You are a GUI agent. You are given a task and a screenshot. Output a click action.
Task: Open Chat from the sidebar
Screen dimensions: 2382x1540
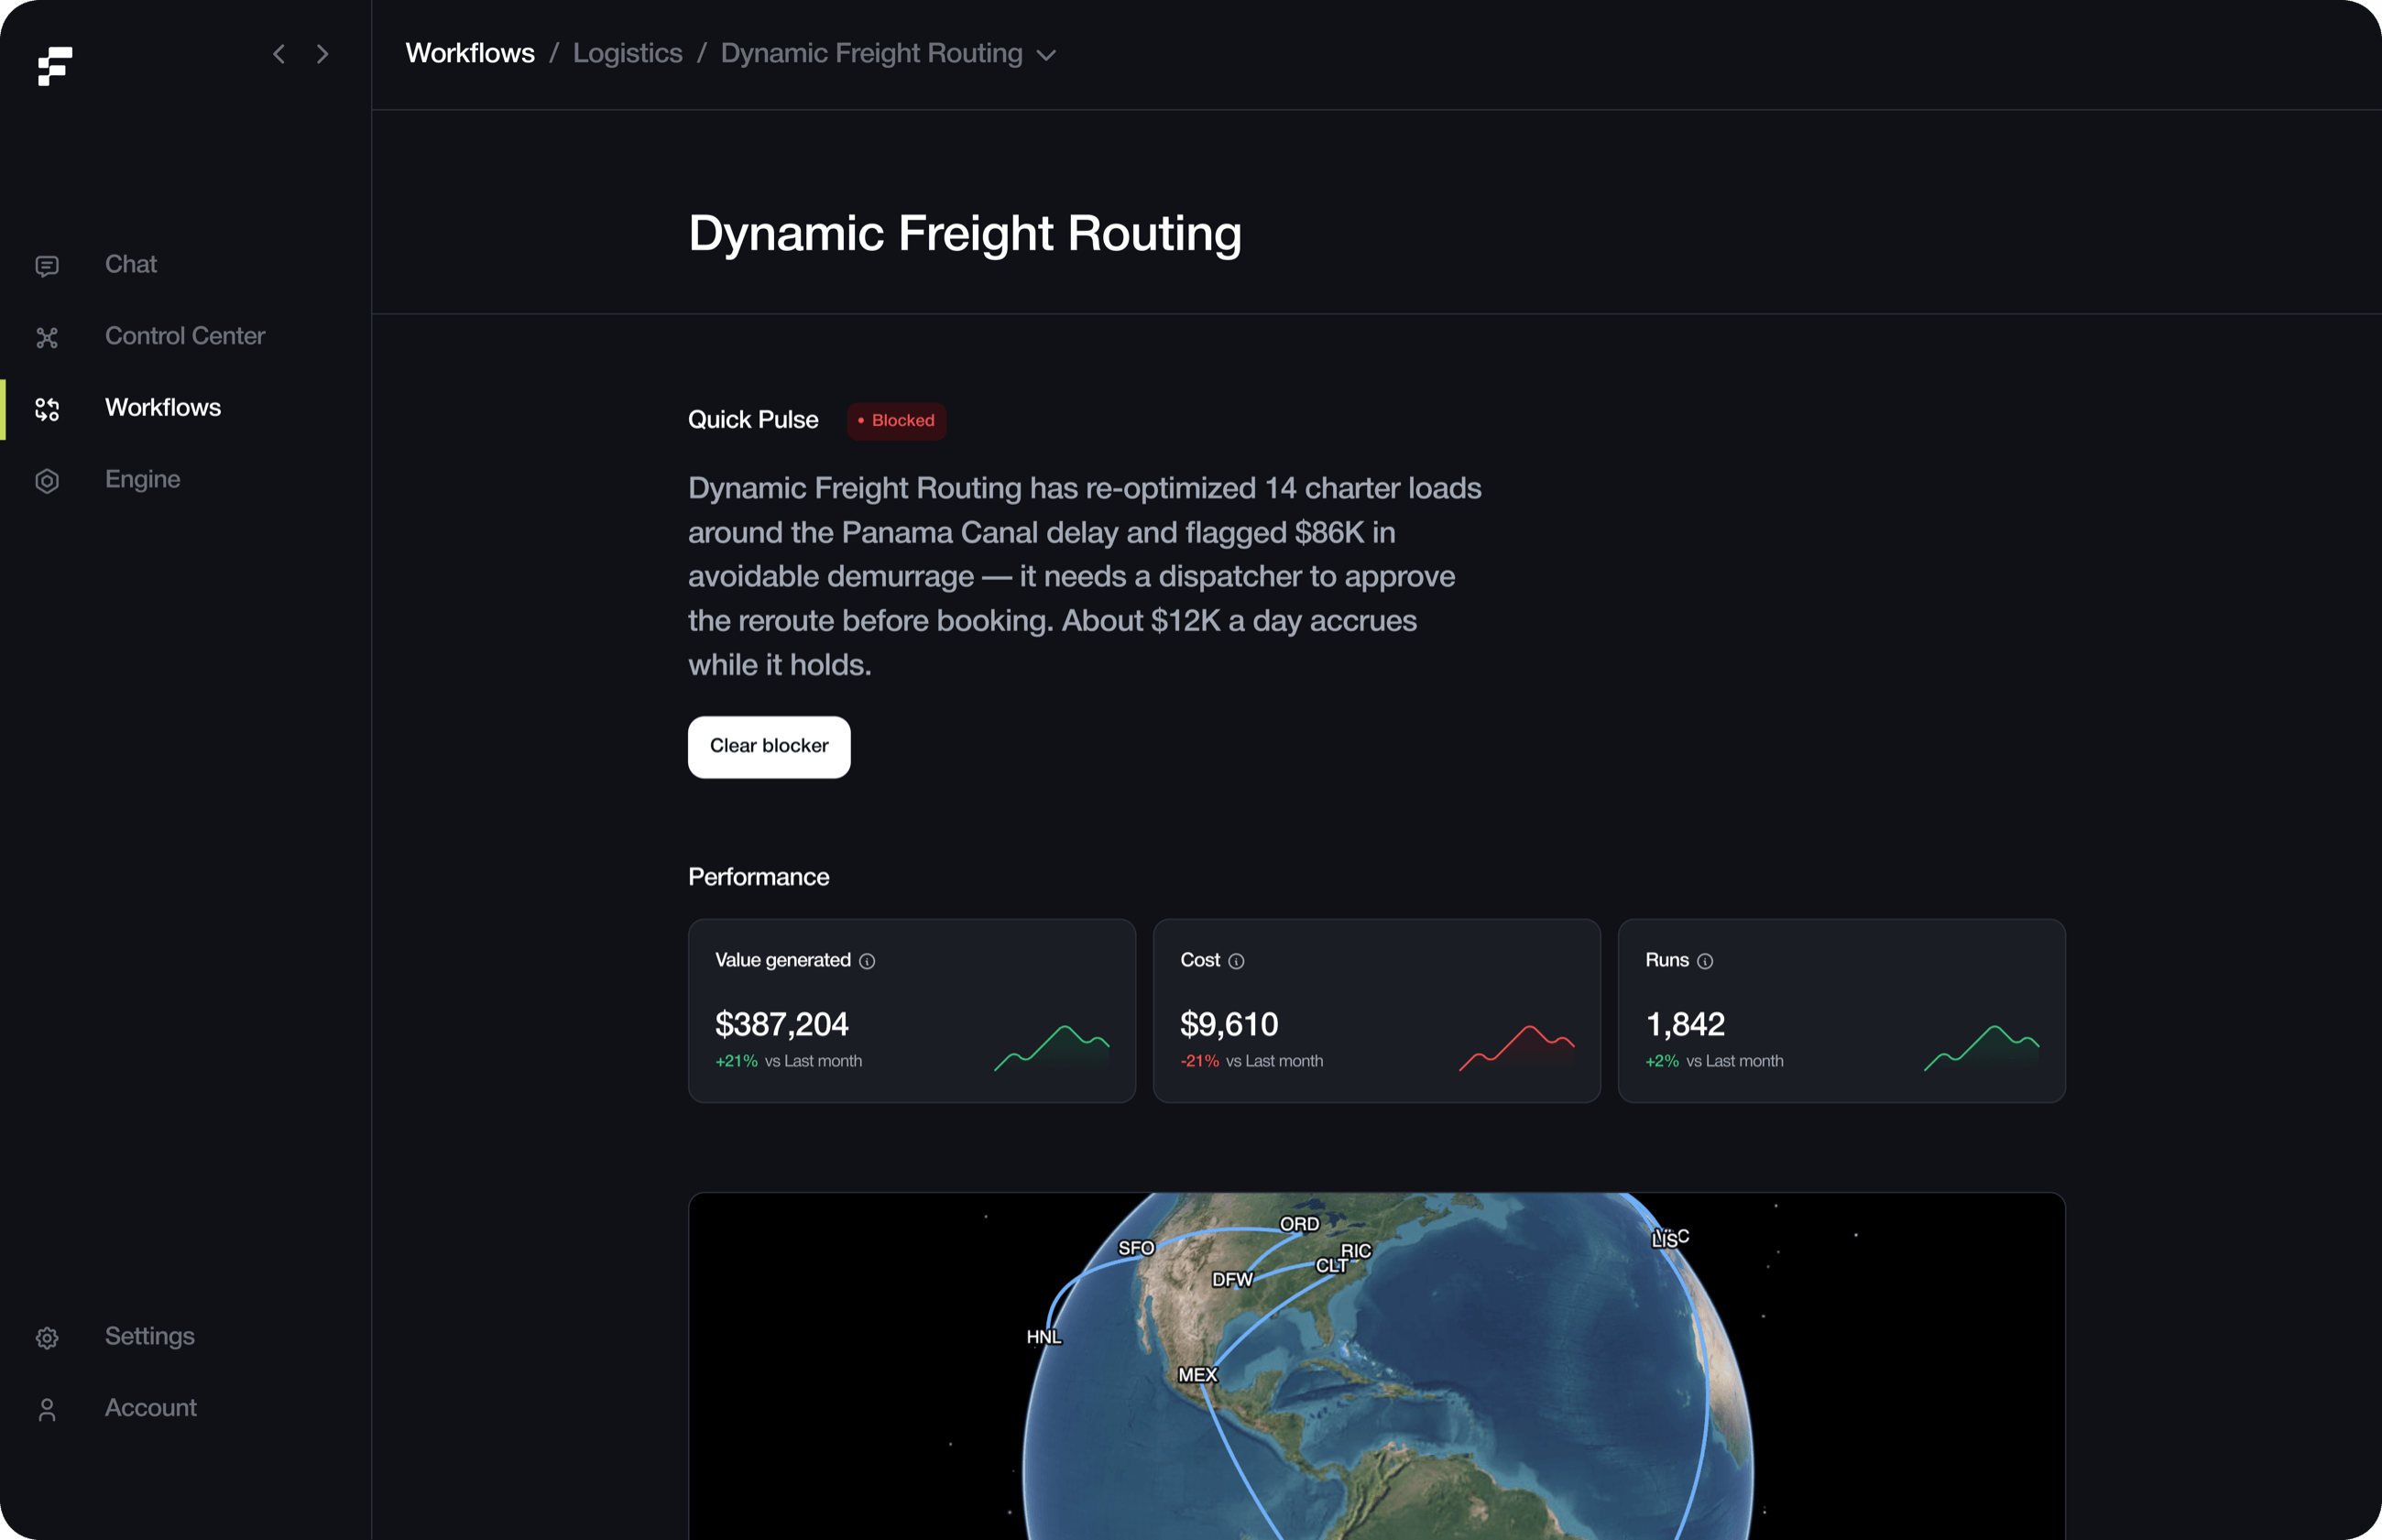pos(131,264)
